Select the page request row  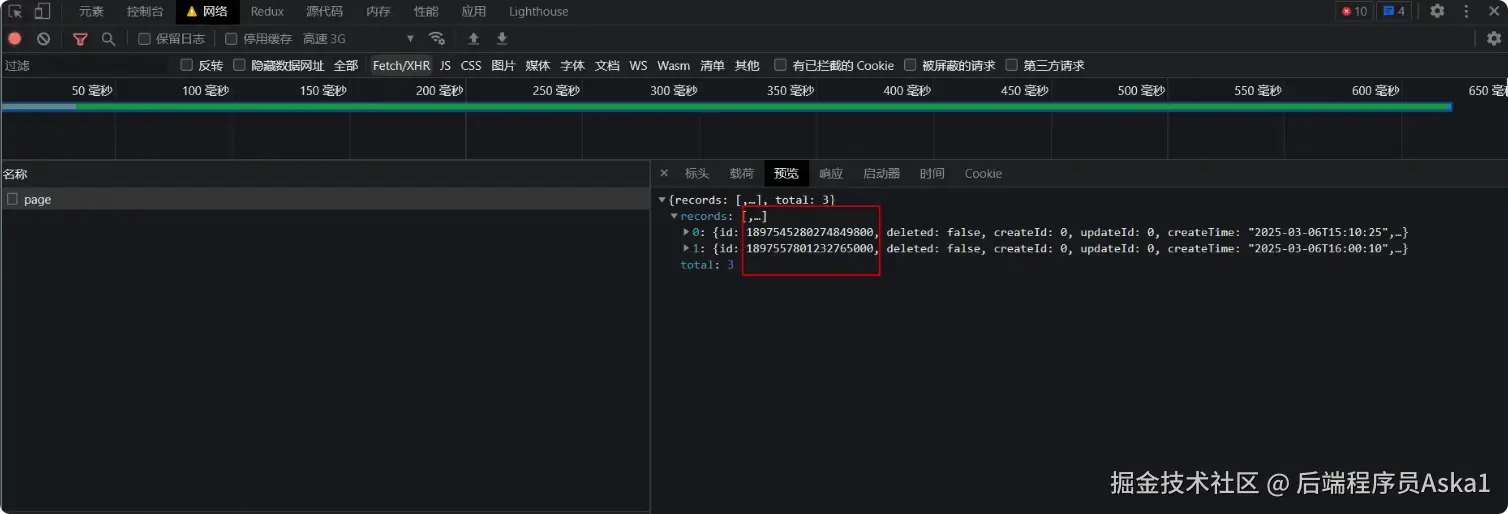coord(325,199)
